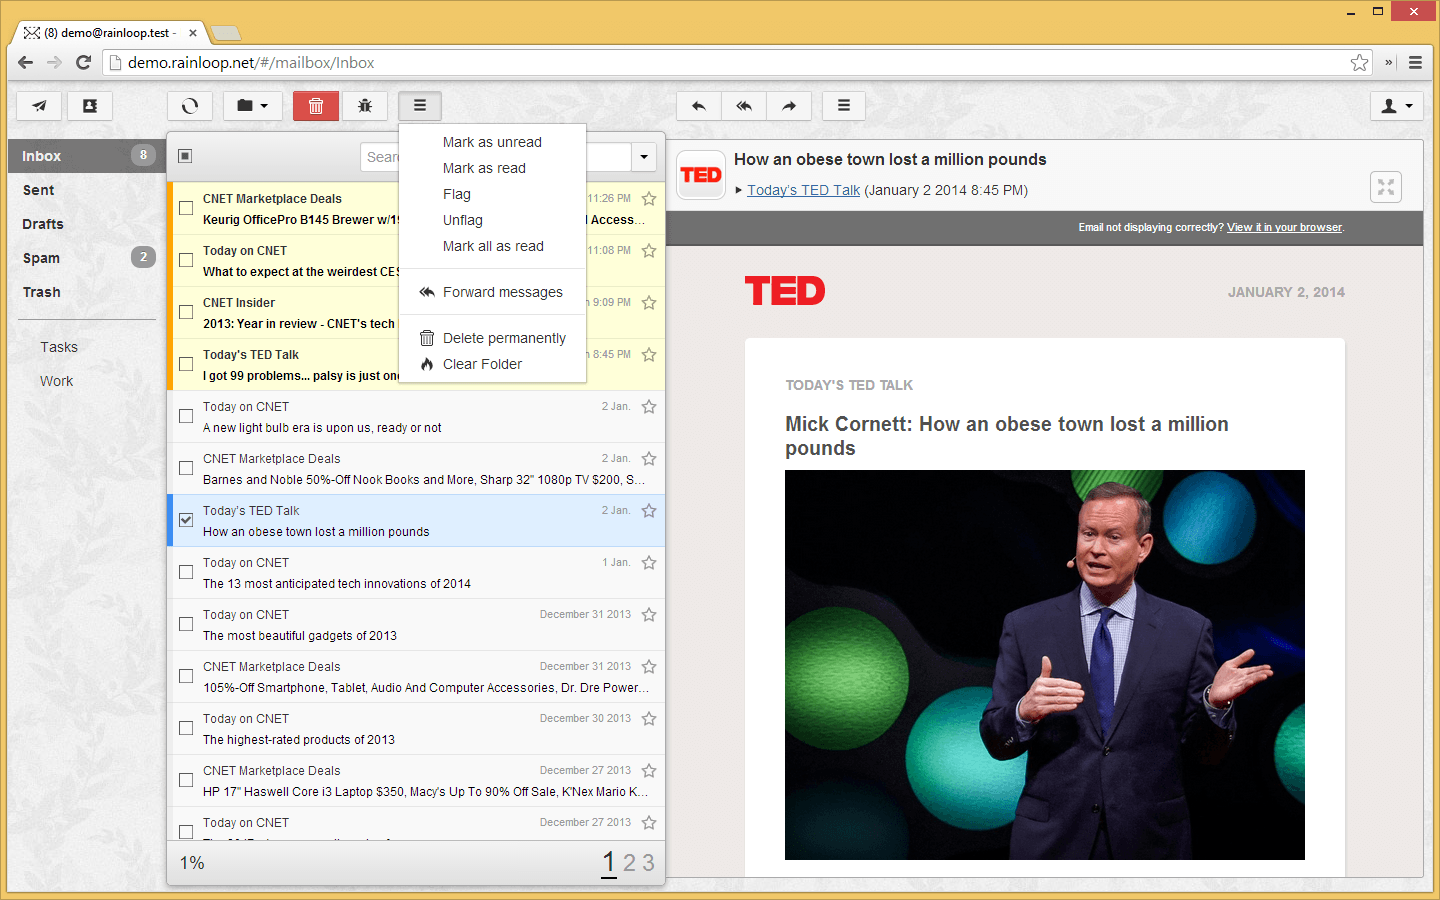Check the CNET Marketplace Deals Keurig message

pos(186,208)
